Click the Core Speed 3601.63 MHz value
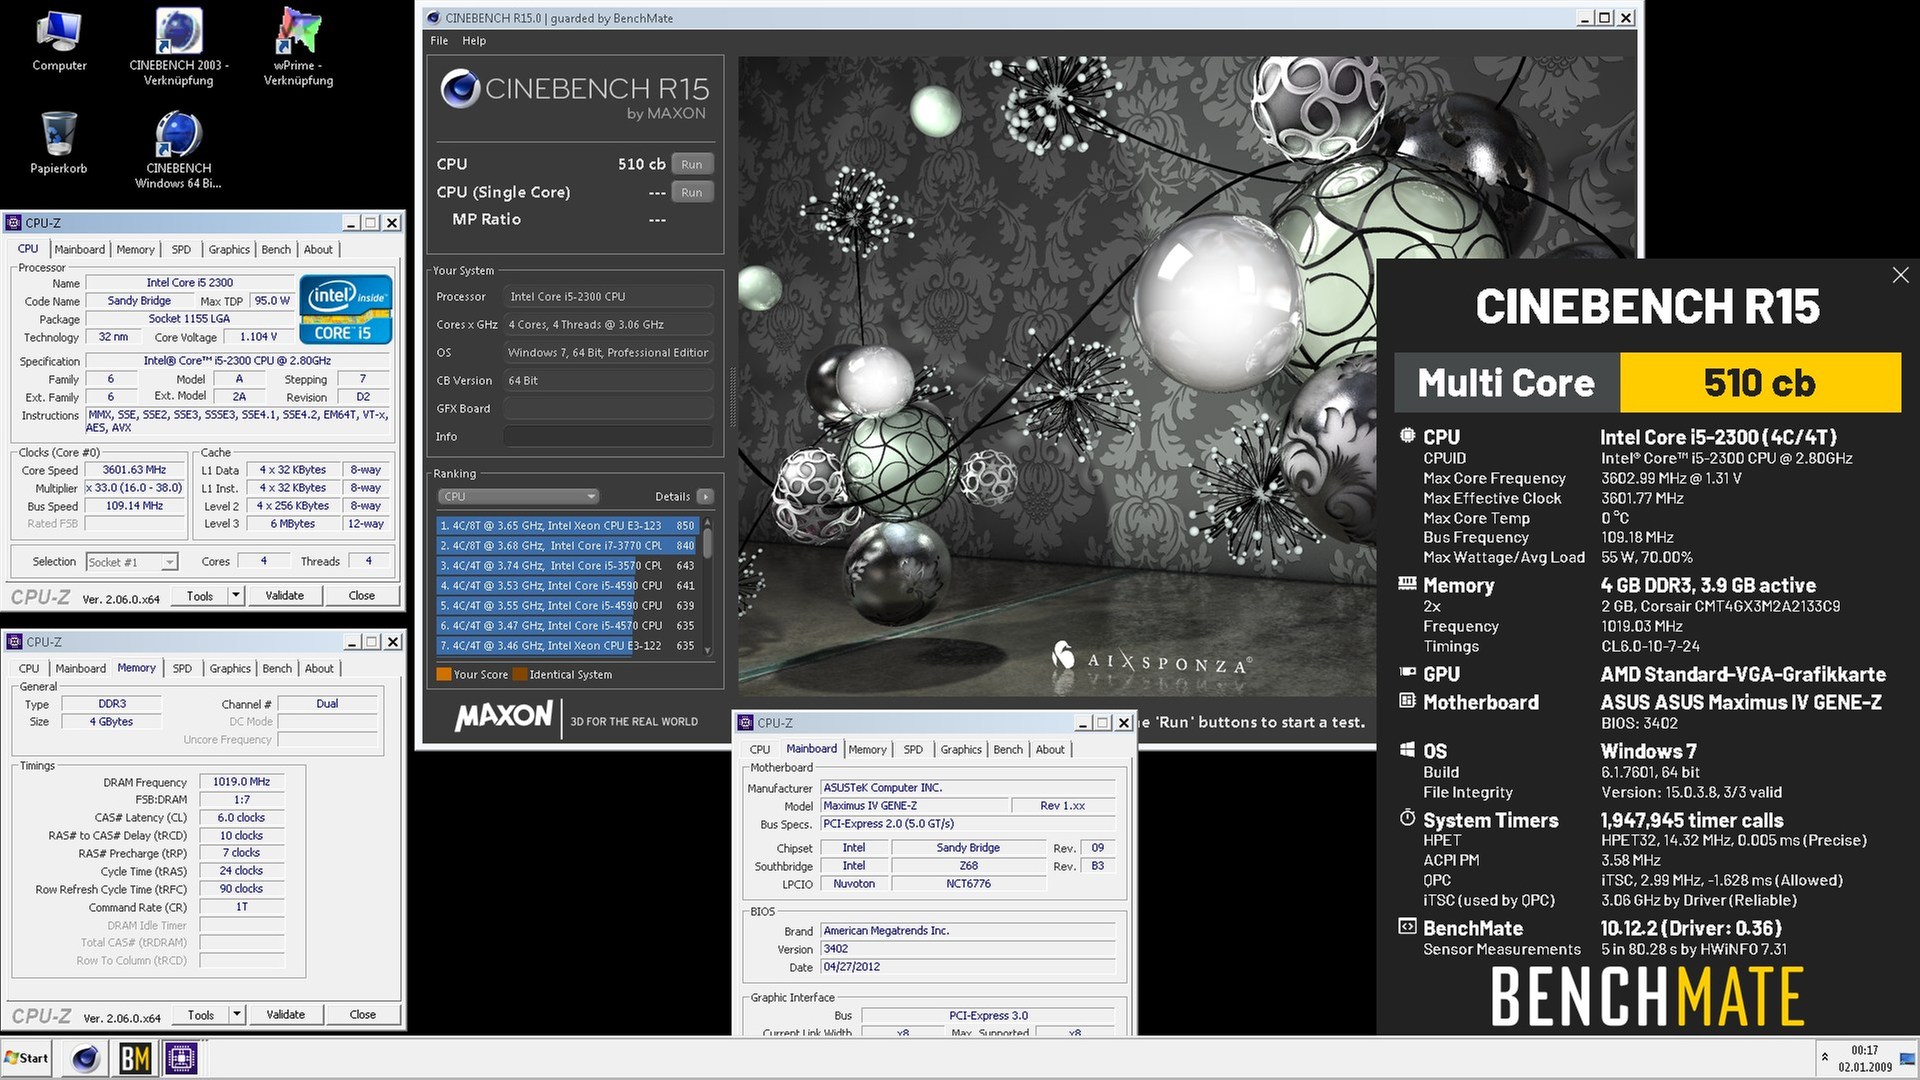The width and height of the screenshot is (1920, 1080). click(135, 470)
